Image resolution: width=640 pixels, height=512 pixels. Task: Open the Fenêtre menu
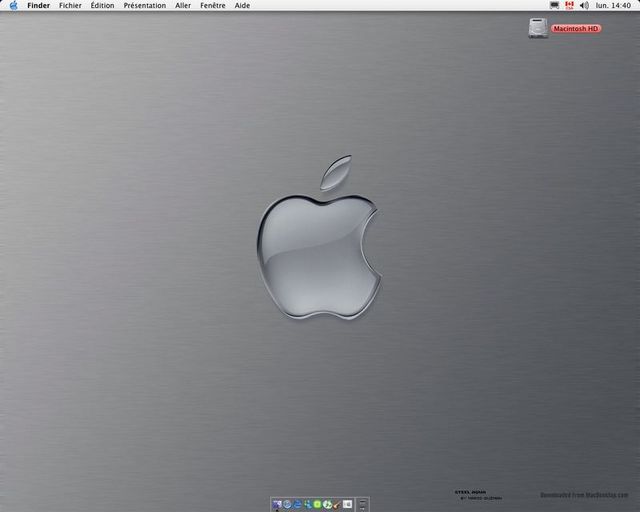point(213,5)
